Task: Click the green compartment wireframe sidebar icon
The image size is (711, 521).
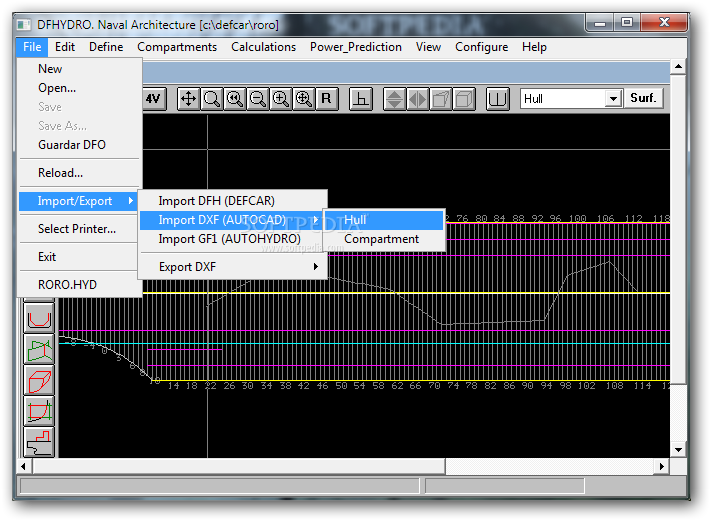Action: 39,349
